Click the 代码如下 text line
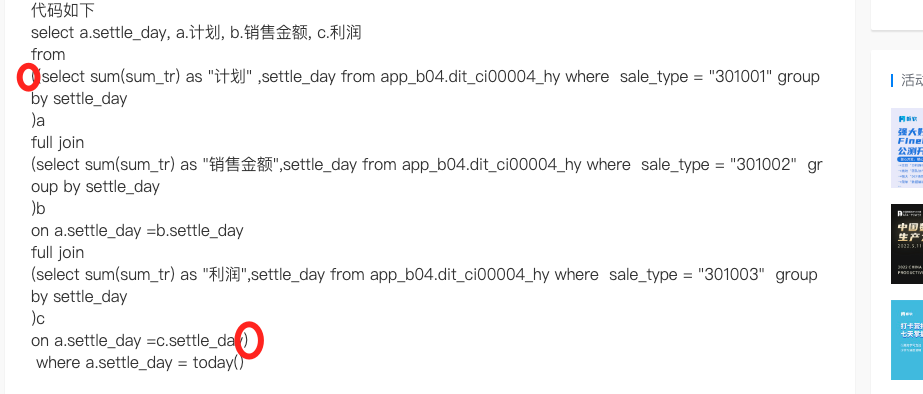The width and height of the screenshot is (923, 394). 63,10
